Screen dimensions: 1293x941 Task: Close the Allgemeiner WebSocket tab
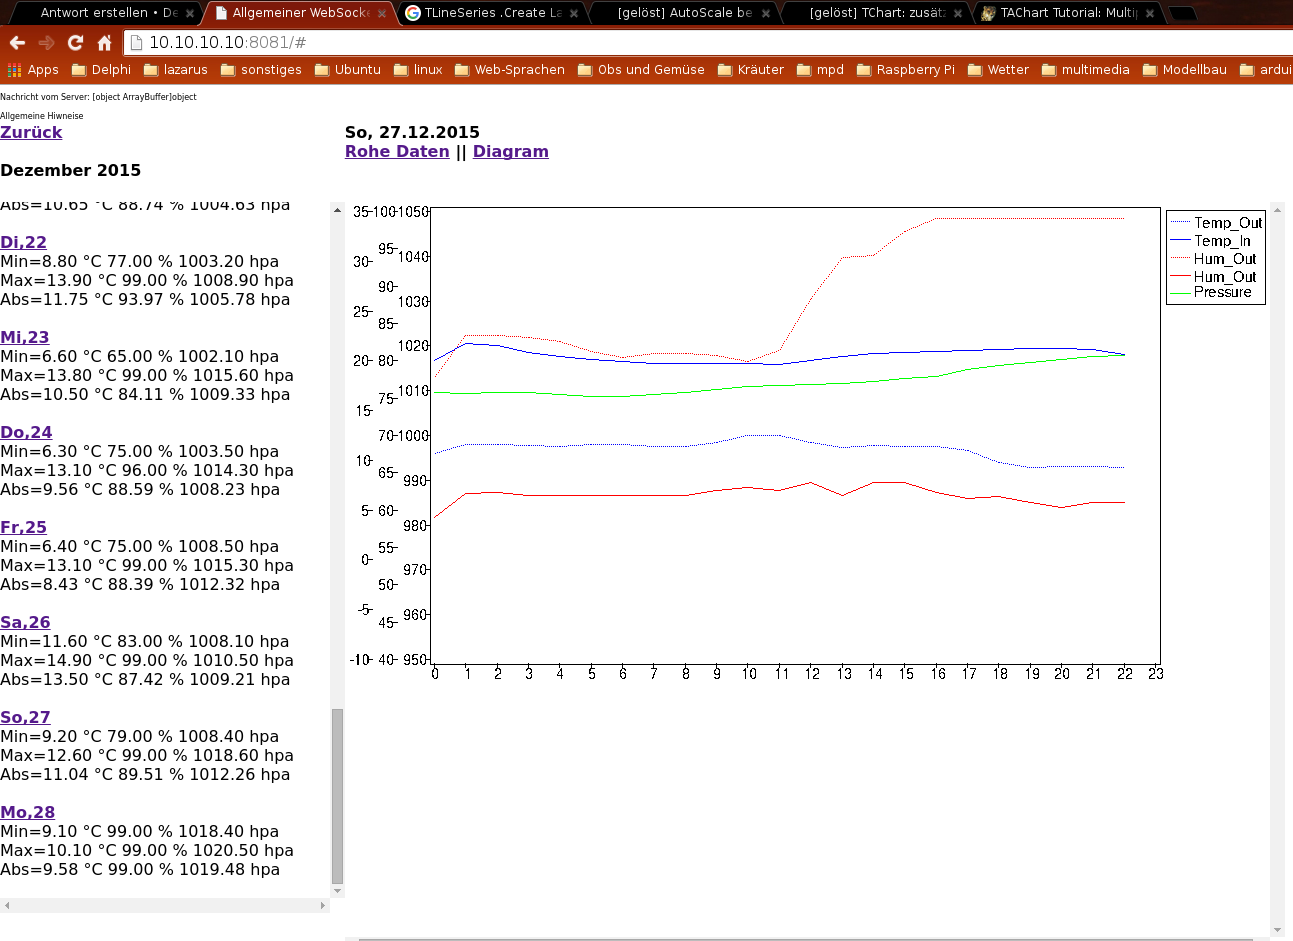click(382, 14)
